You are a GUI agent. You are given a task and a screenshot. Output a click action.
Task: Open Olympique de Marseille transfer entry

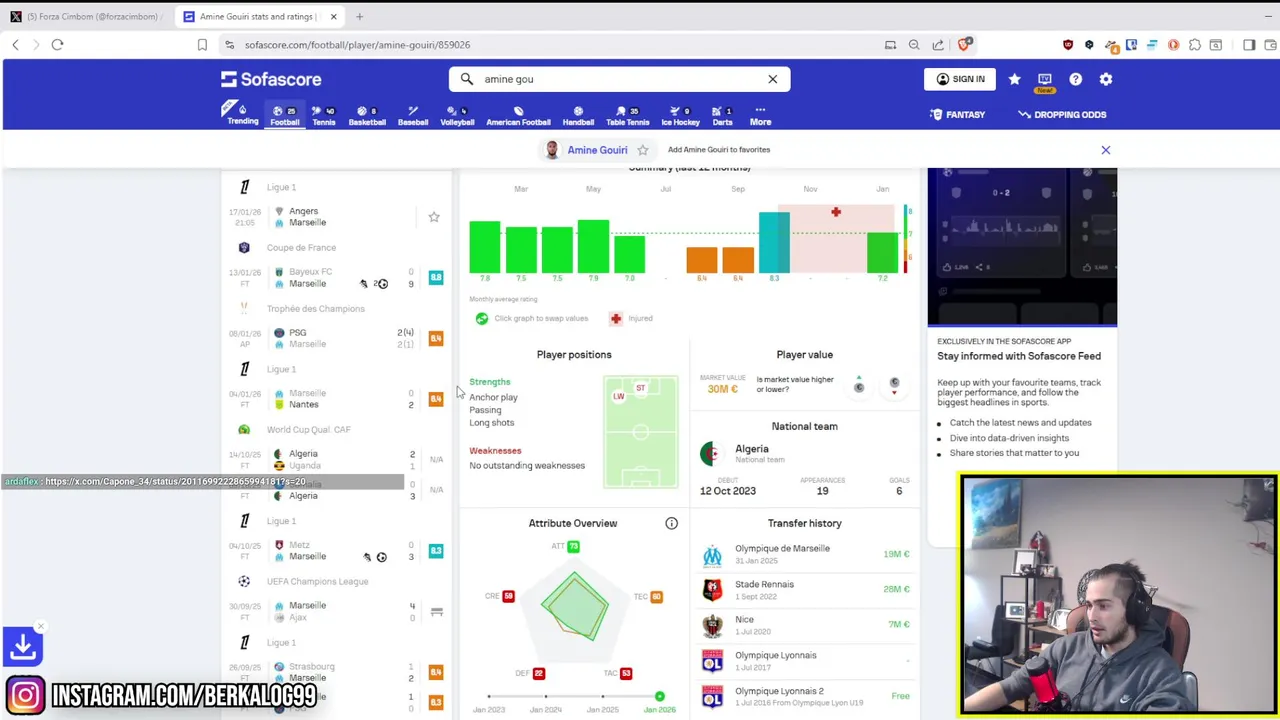(x=805, y=554)
